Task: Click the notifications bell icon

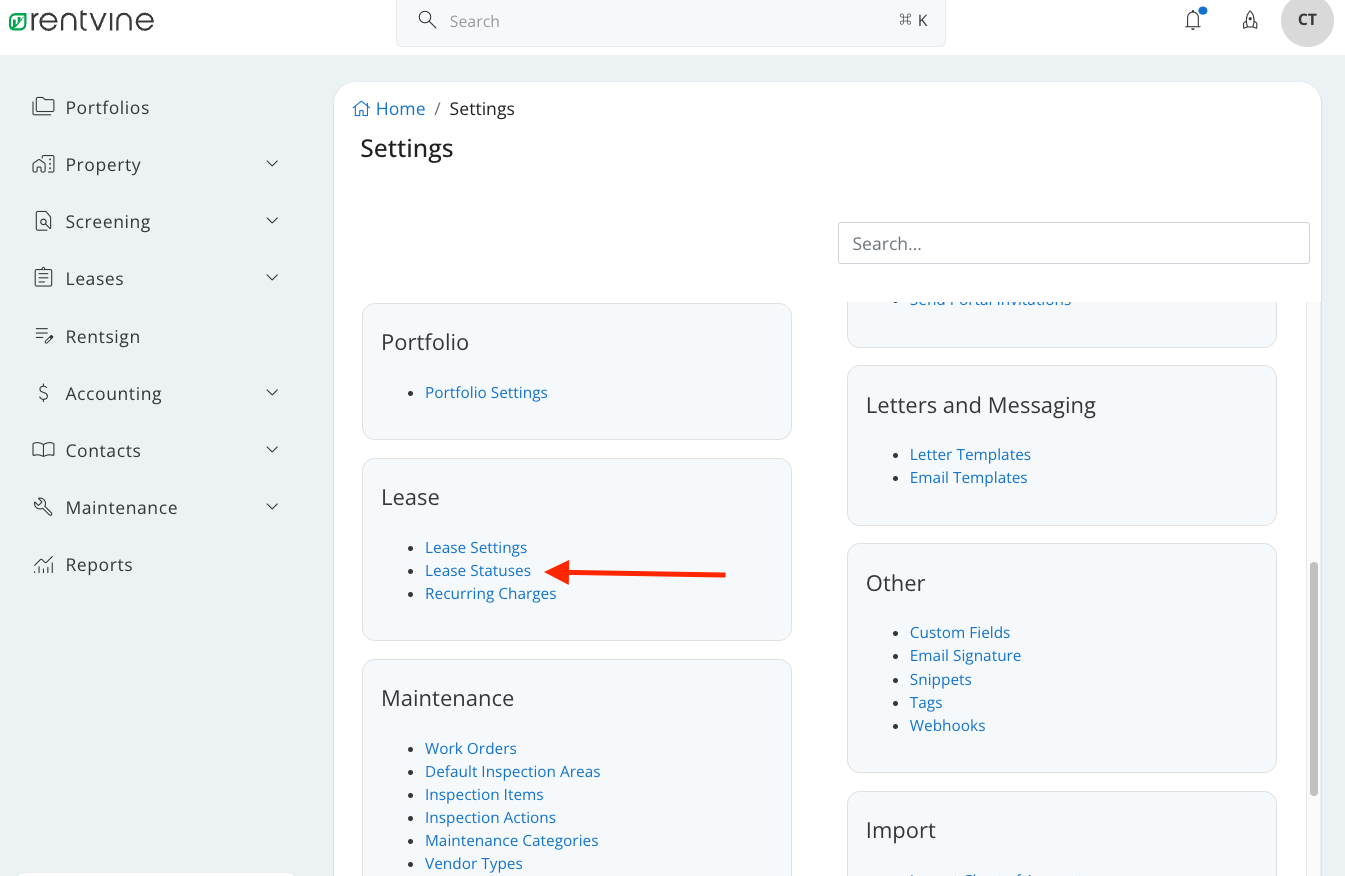Action: pos(1193,21)
